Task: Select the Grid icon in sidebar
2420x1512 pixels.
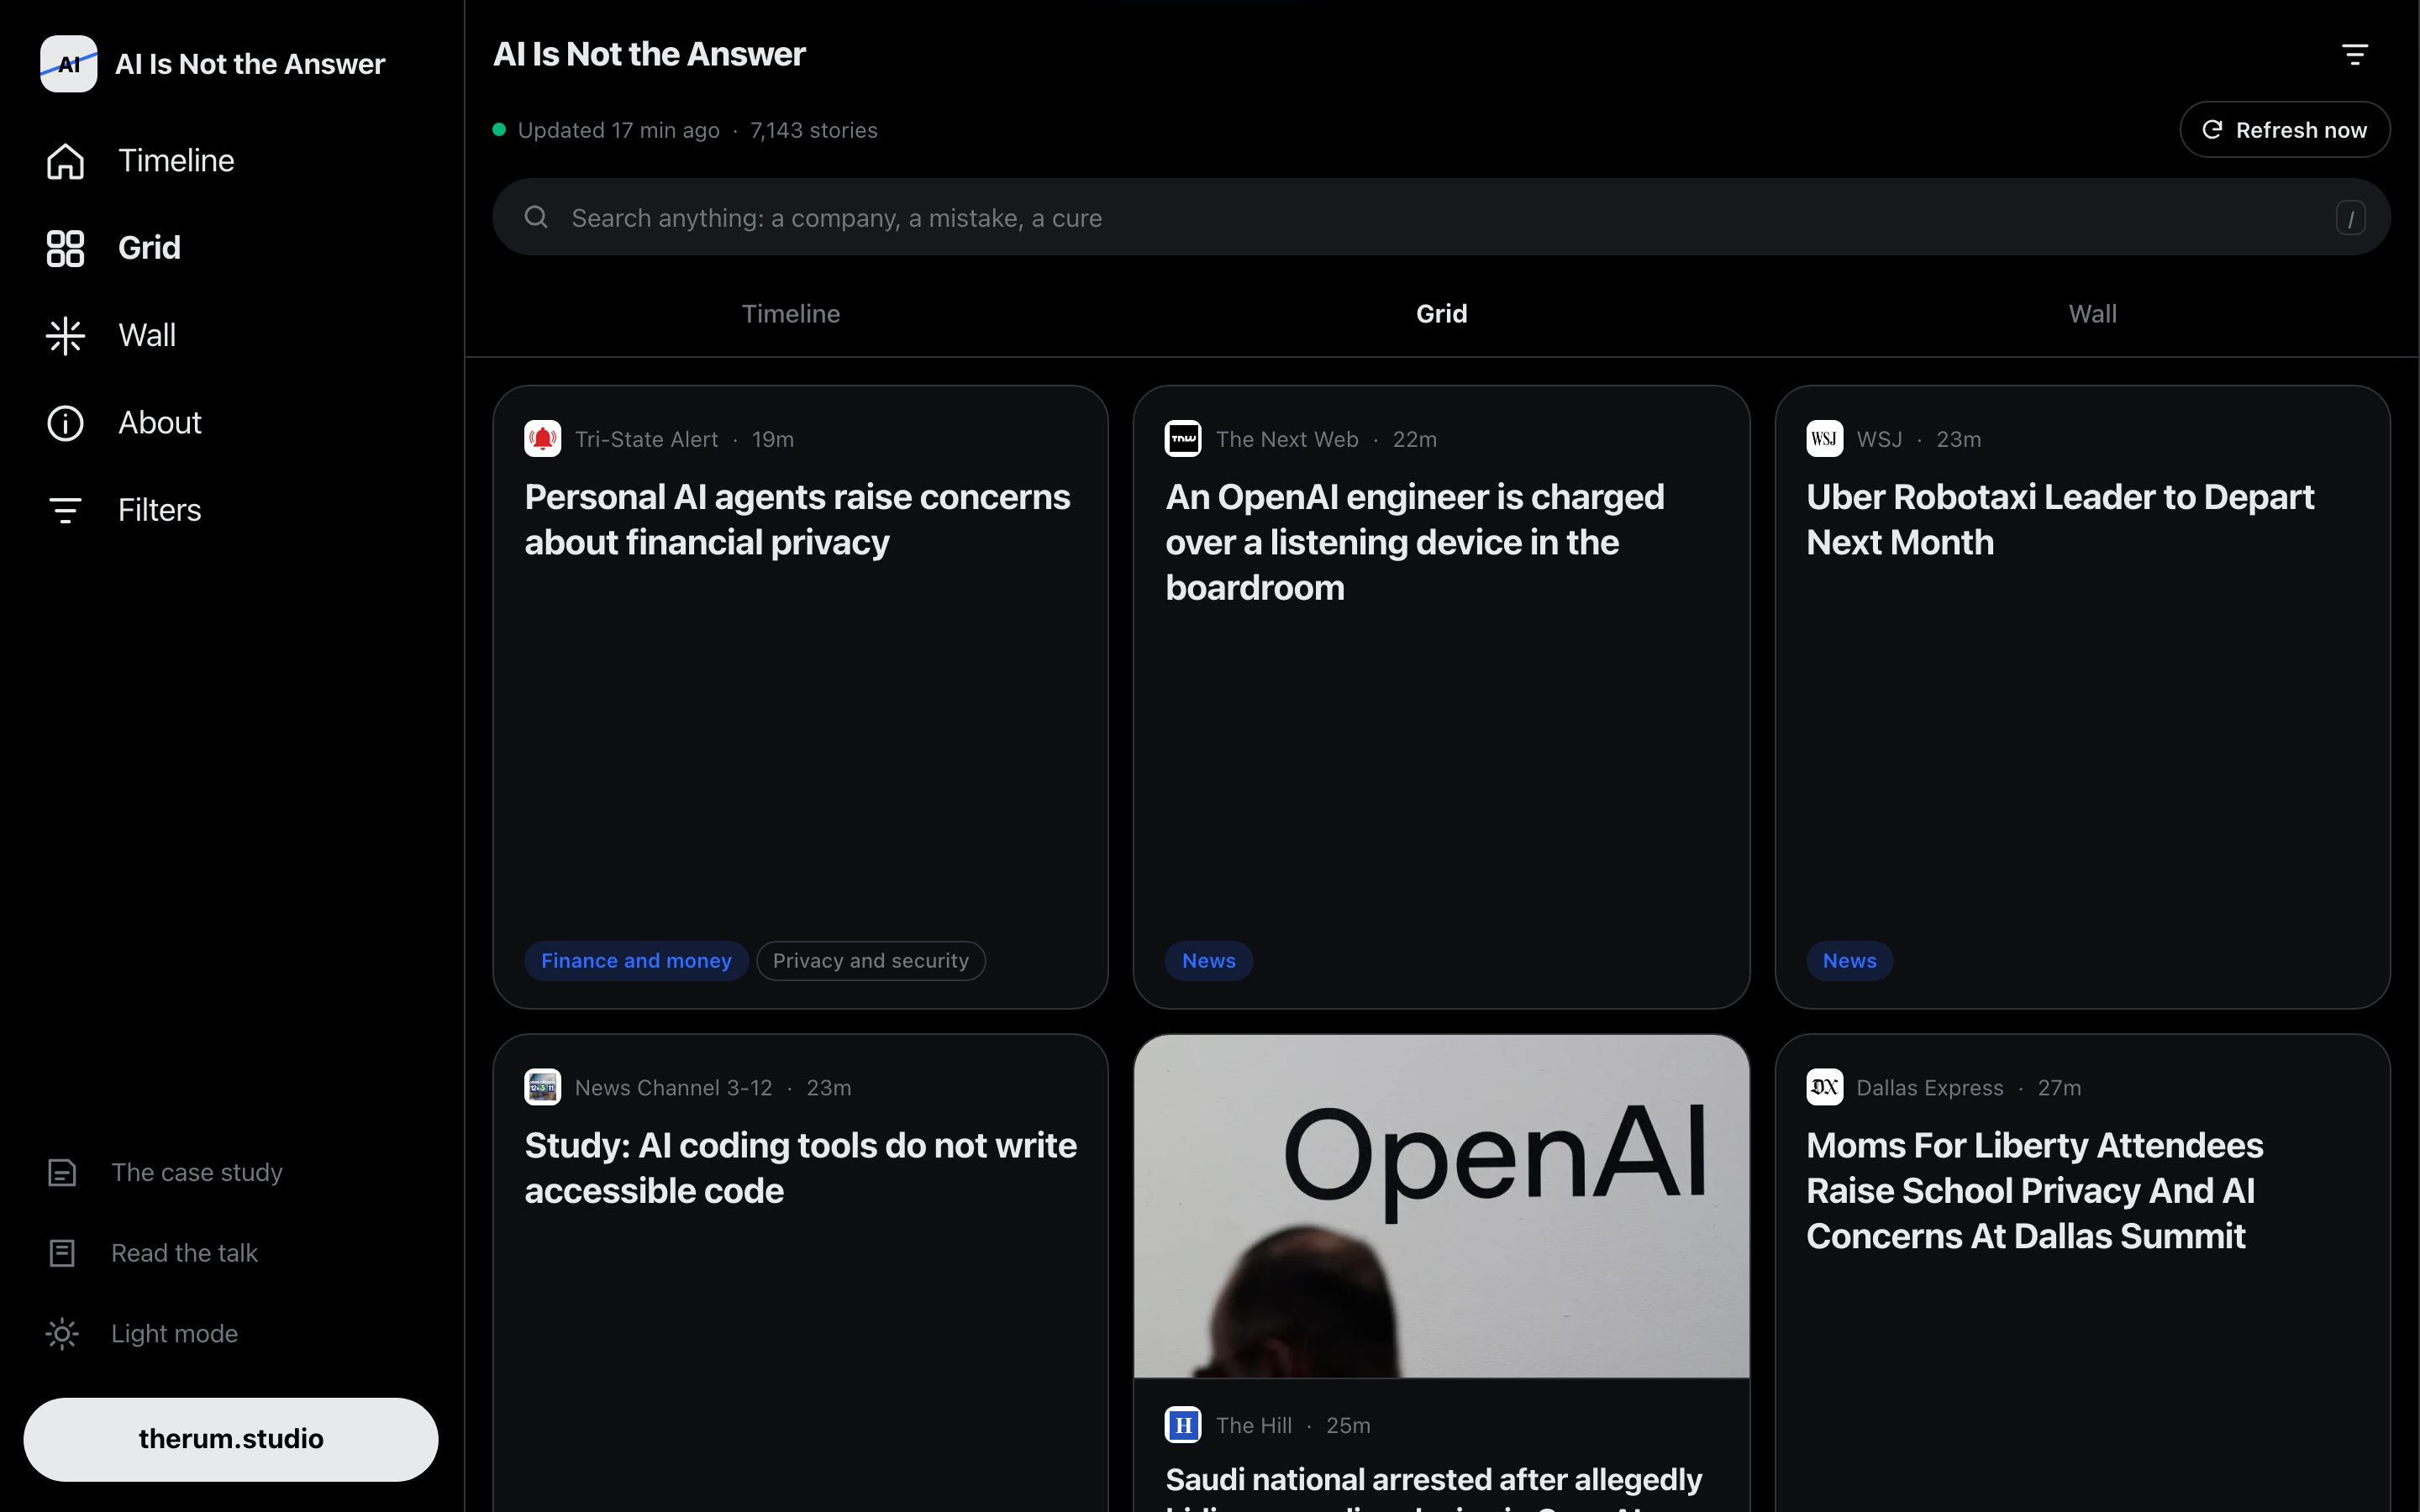Action: 65,248
